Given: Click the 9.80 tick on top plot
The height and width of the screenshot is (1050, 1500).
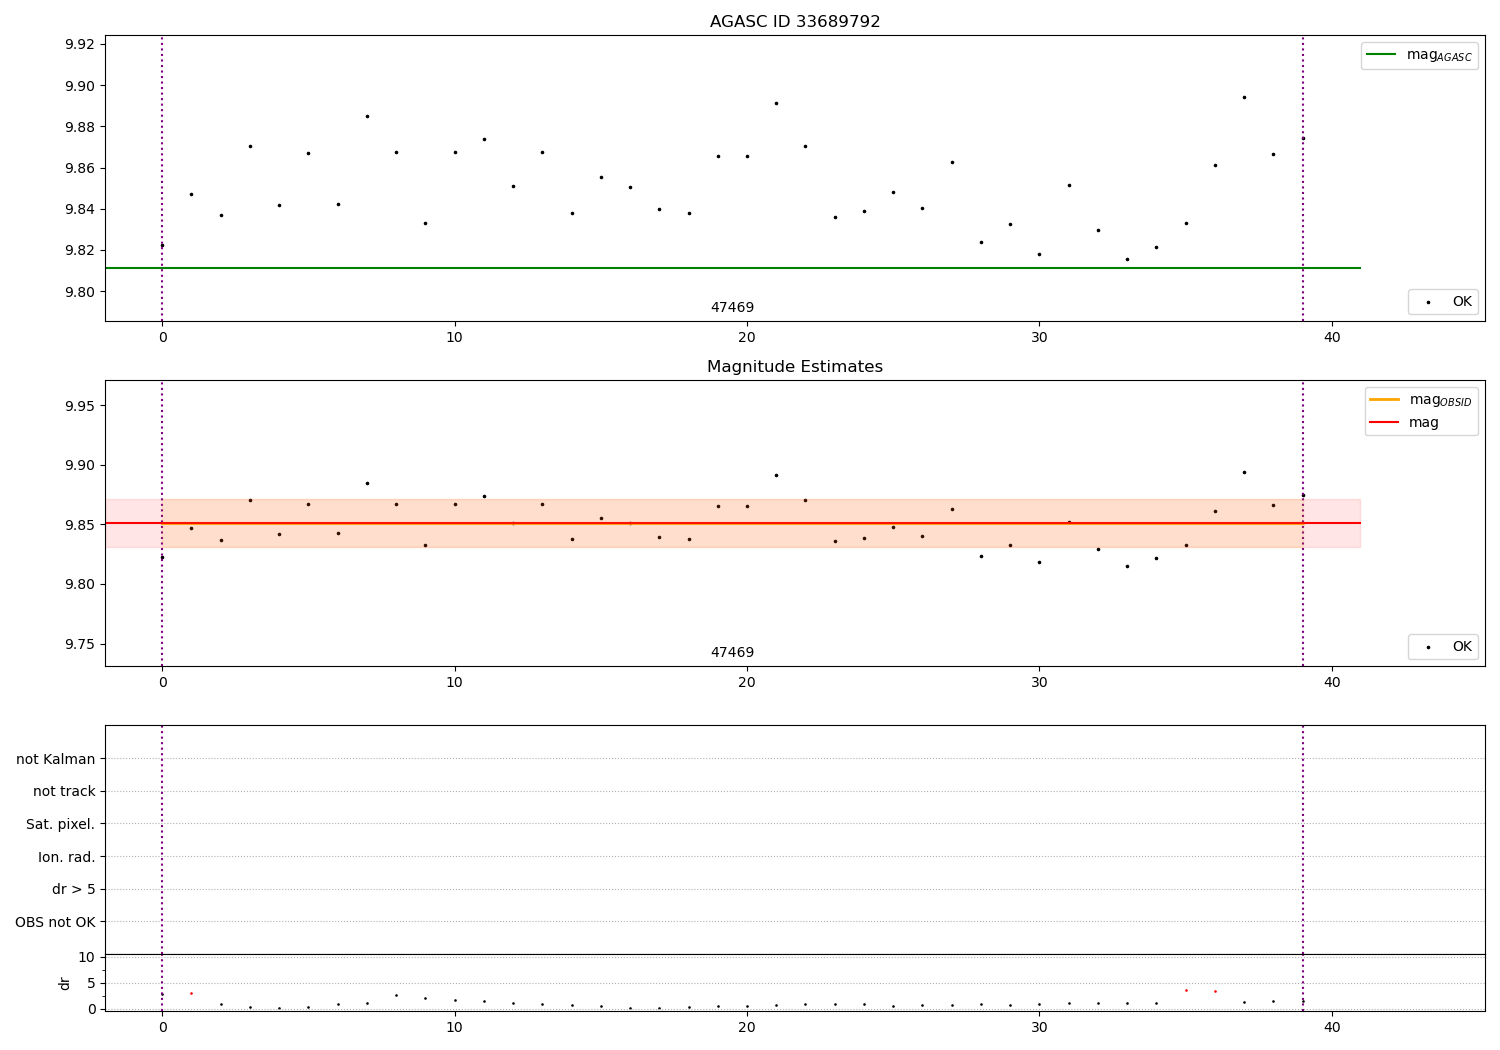Looking at the screenshot, I should coord(79,292).
